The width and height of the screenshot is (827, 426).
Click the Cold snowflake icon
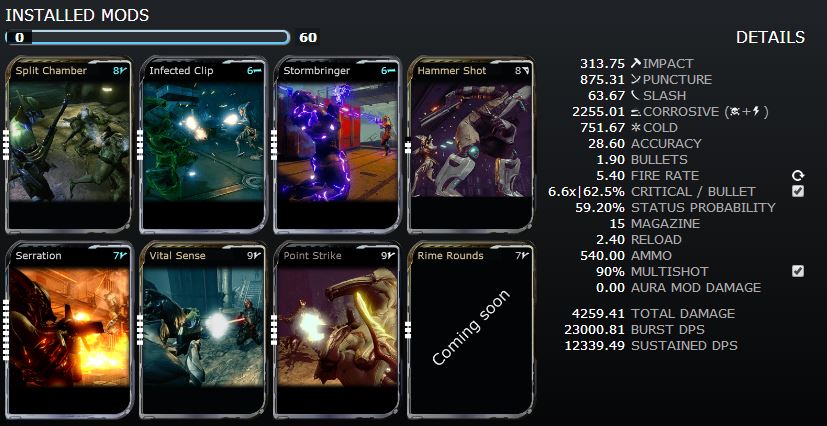tap(636, 128)
